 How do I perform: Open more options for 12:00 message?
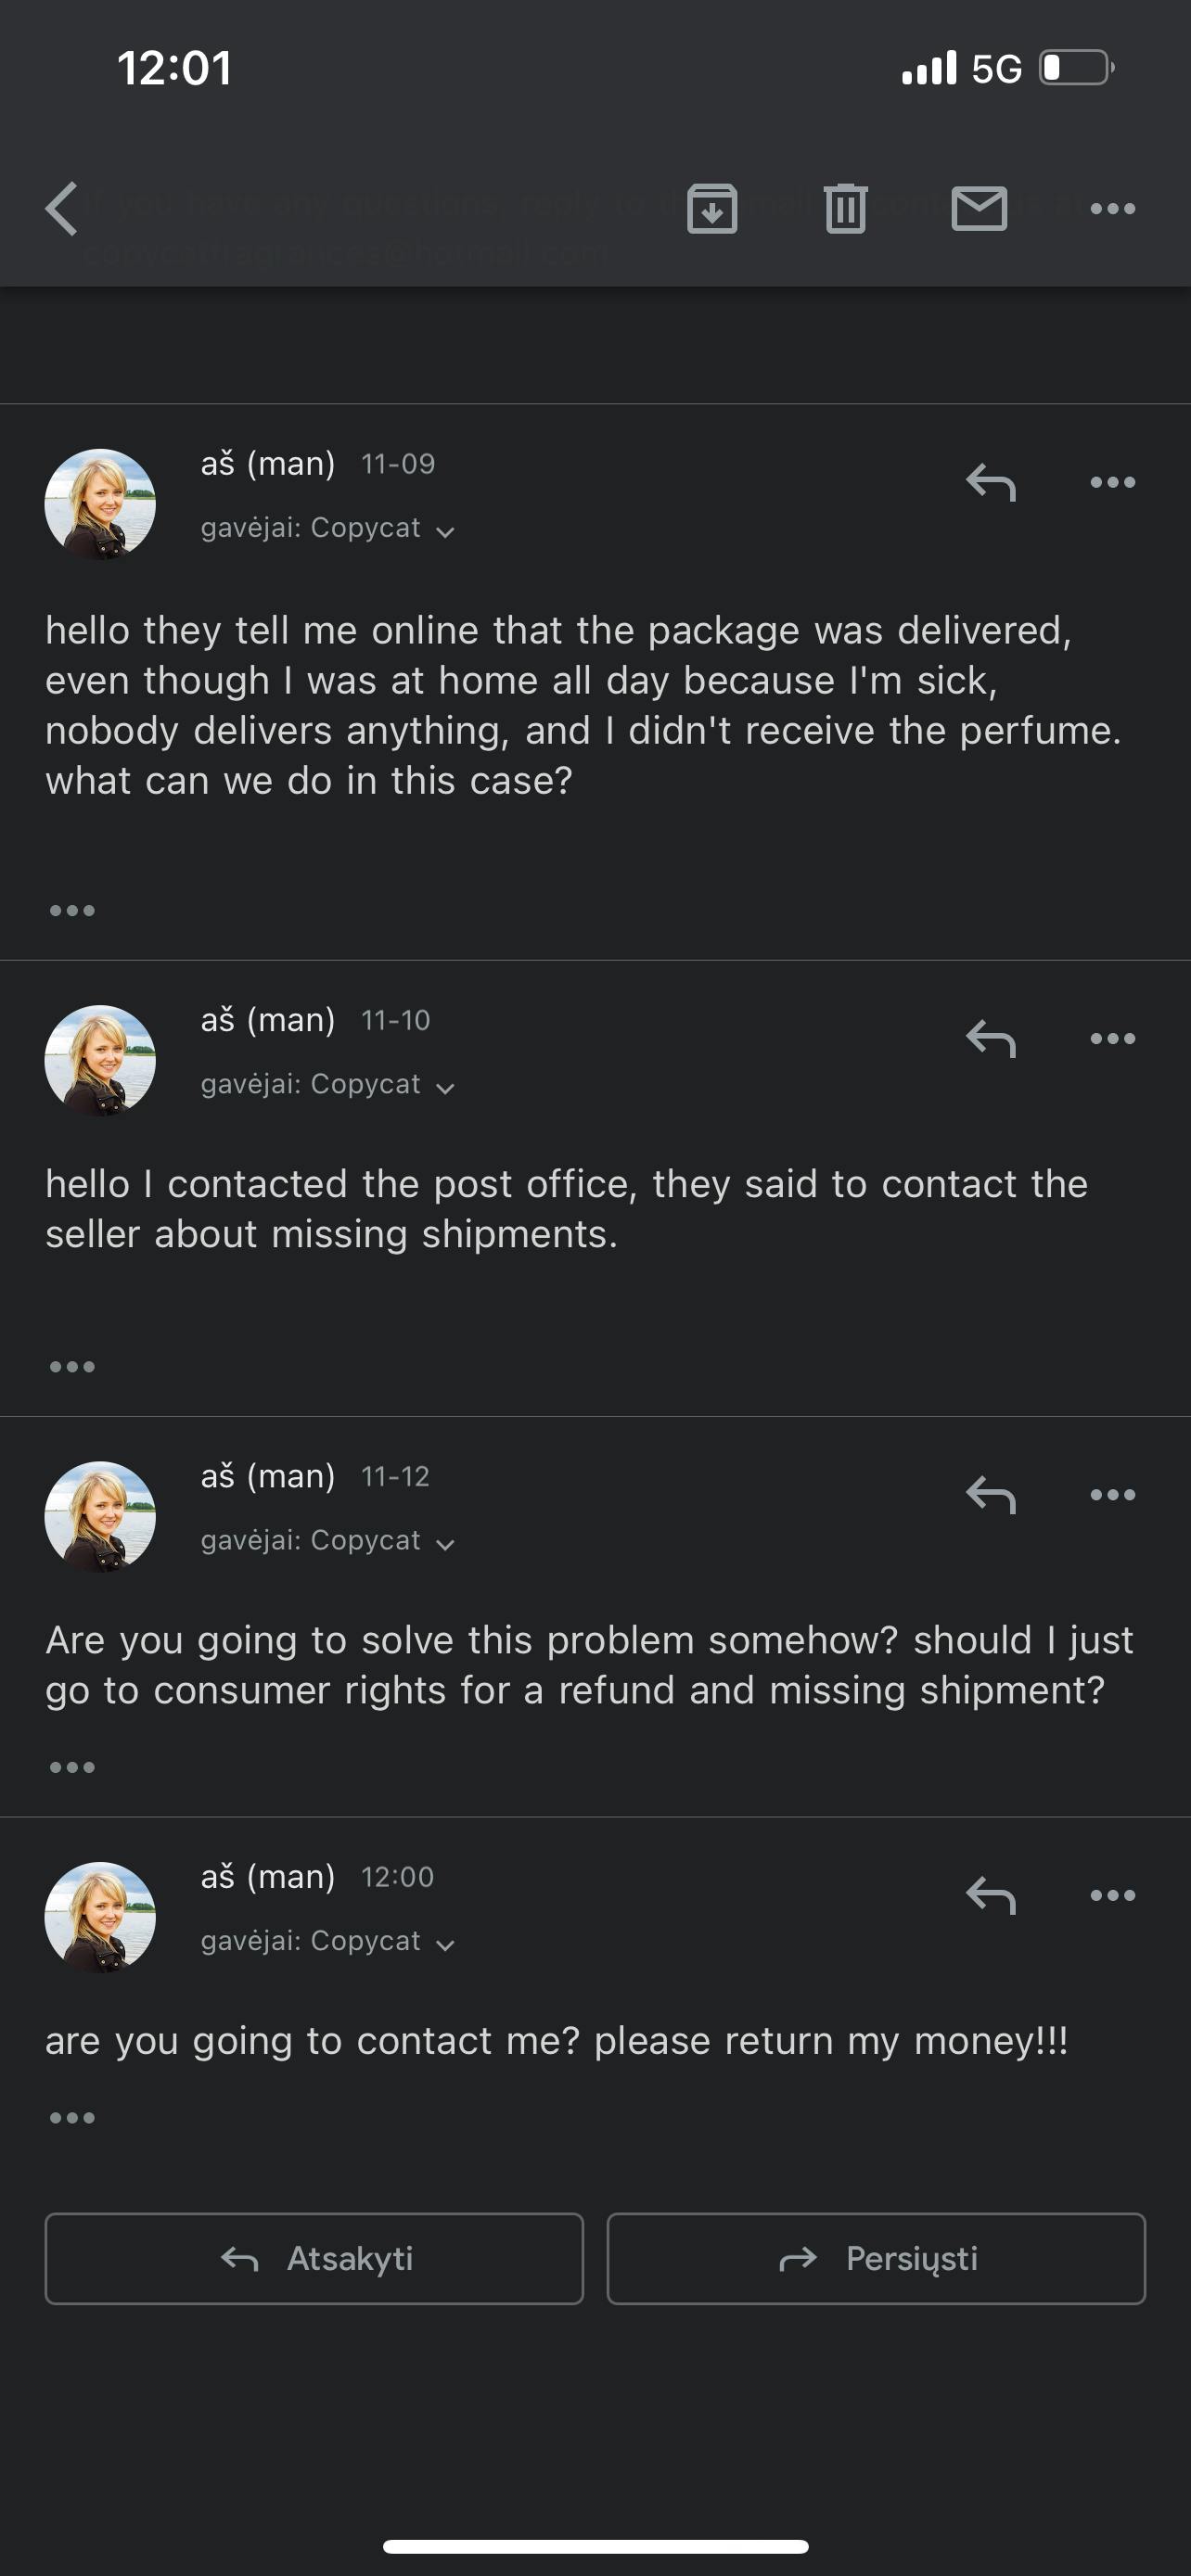[x=1112, y=1896]
